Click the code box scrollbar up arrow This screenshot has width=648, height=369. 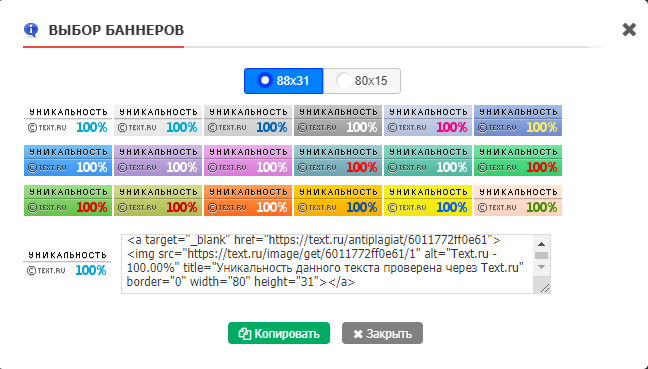pos(541,243)
